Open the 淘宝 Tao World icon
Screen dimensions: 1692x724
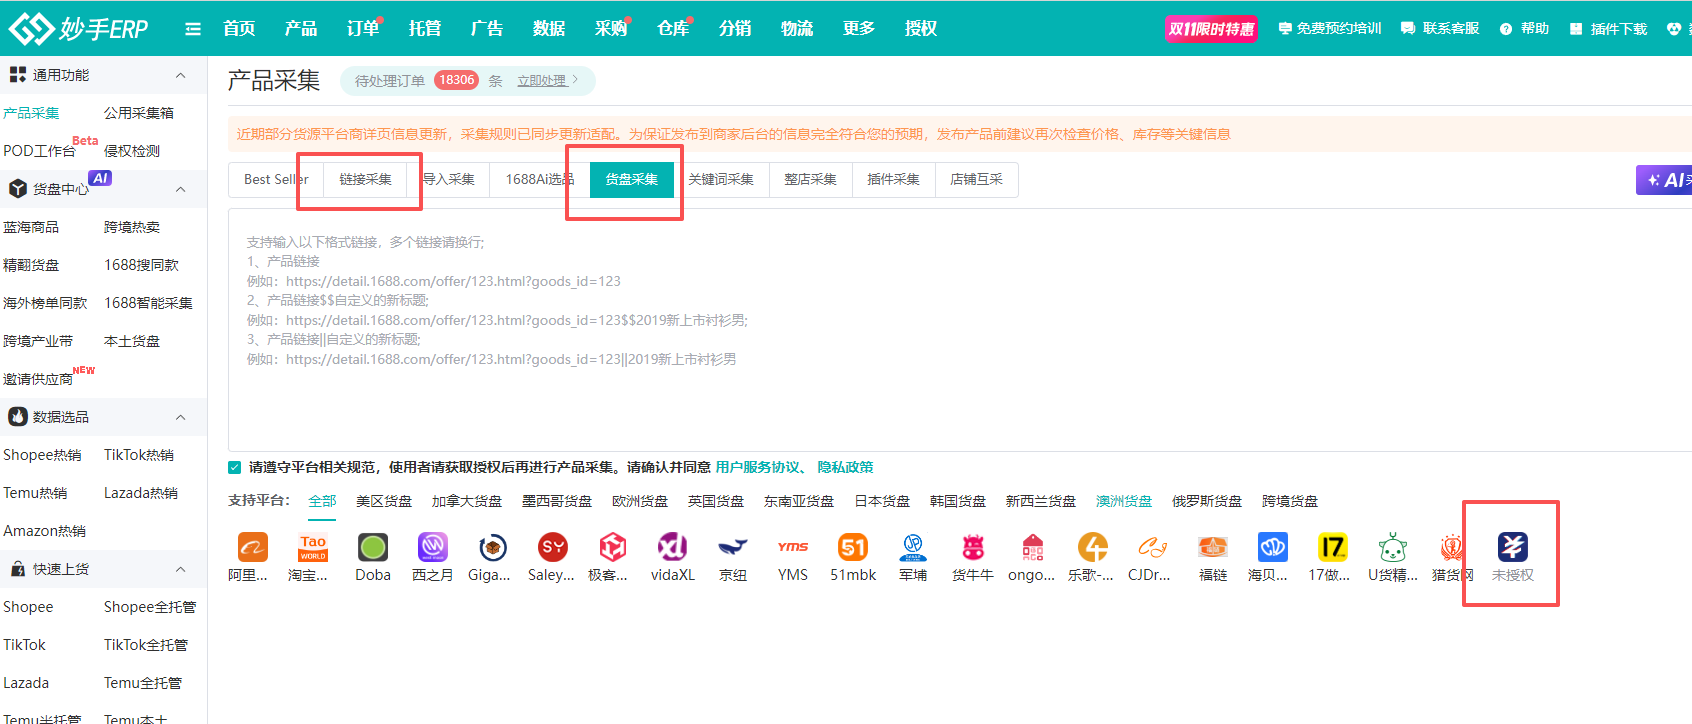pyautogui.click(x=313, y=547)
